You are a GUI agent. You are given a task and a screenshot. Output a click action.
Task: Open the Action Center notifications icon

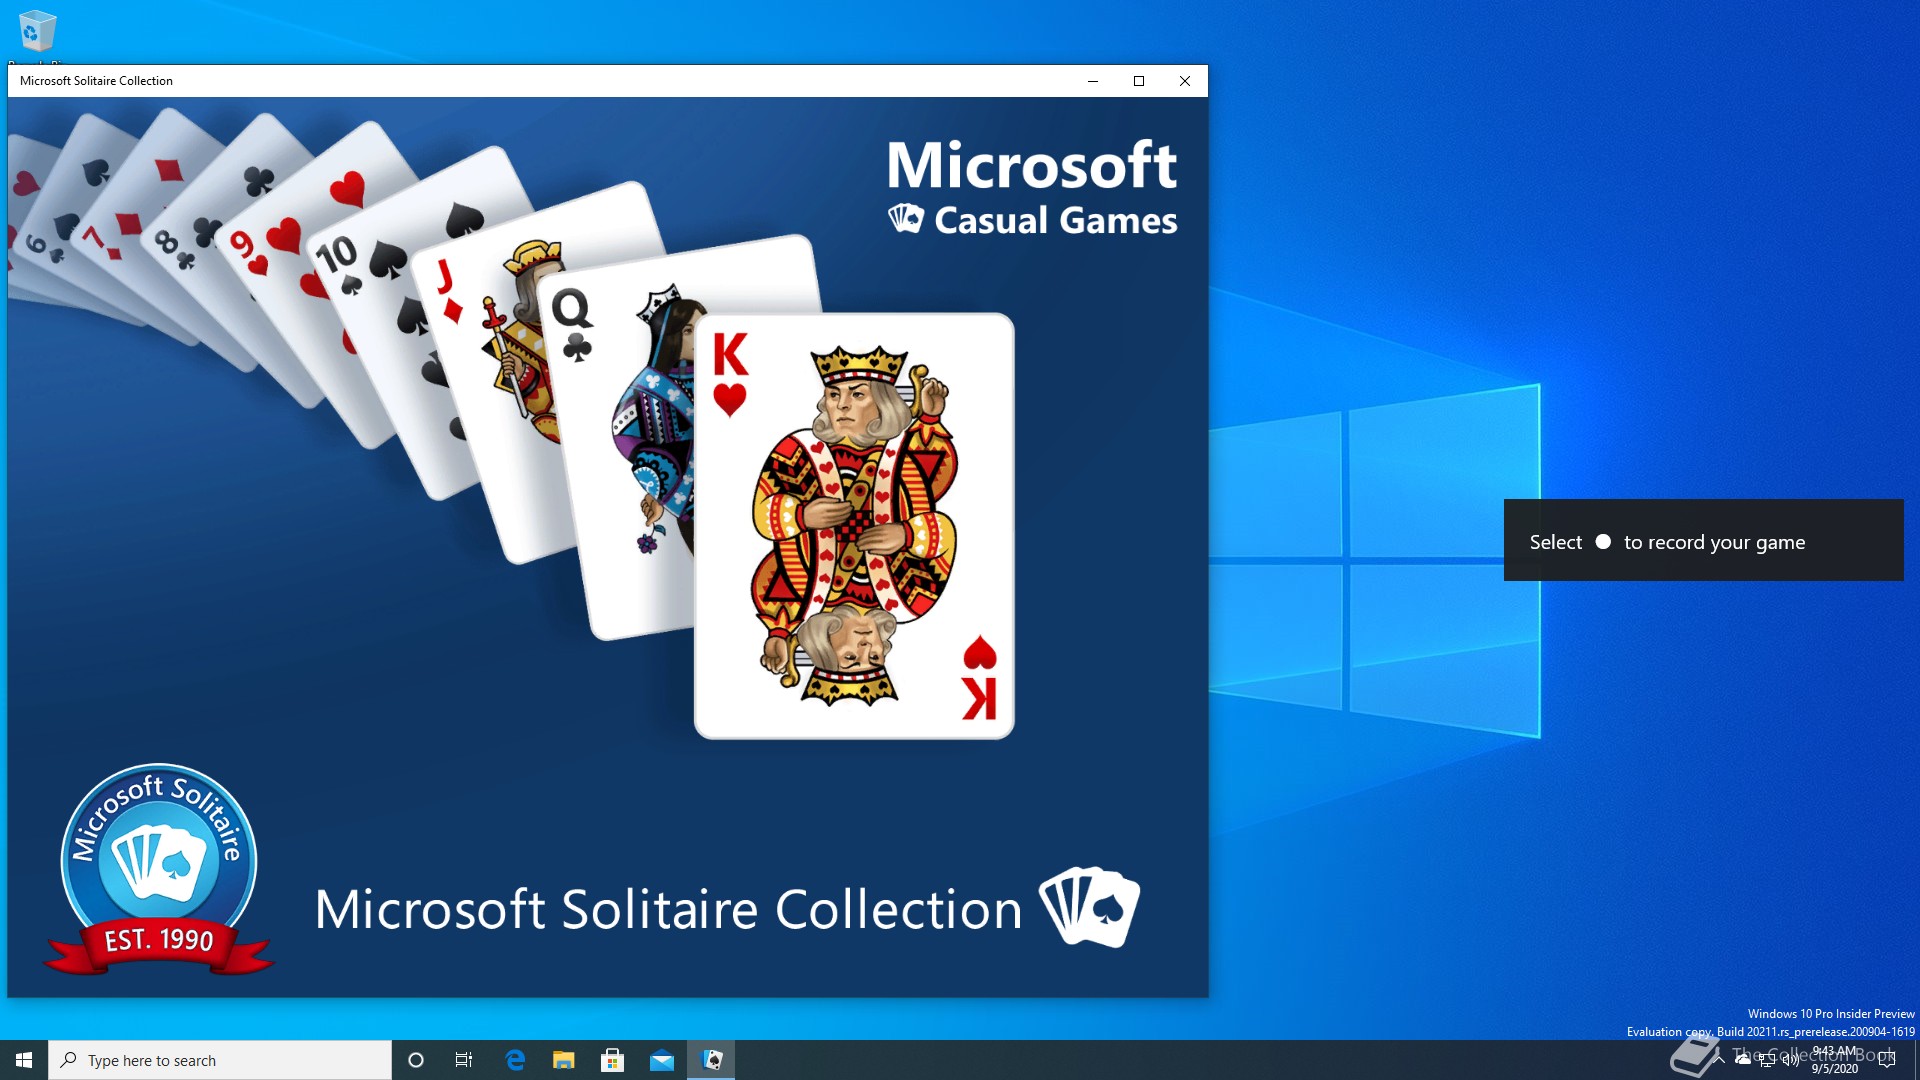pyautogui.click(x=1887, y=1060)
